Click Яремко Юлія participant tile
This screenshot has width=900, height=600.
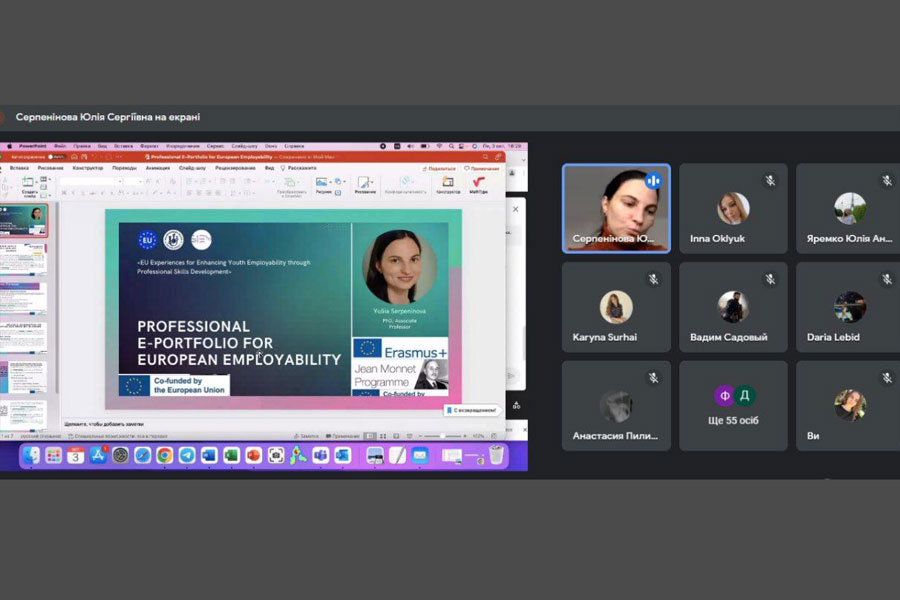(848, 208)
